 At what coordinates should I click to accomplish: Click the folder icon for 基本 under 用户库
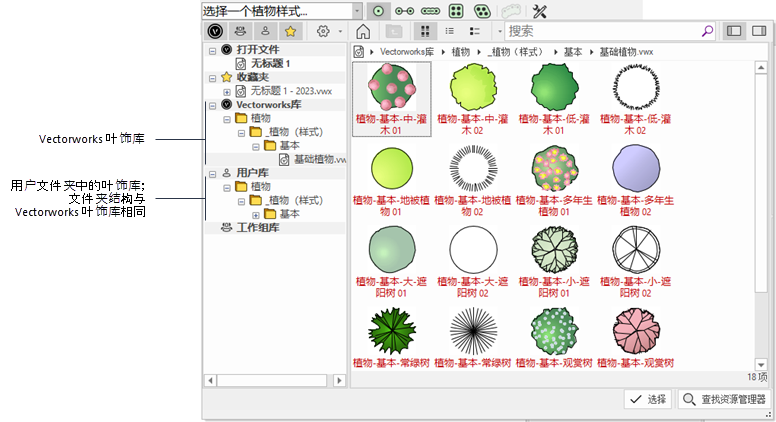(x=270, y=214)
